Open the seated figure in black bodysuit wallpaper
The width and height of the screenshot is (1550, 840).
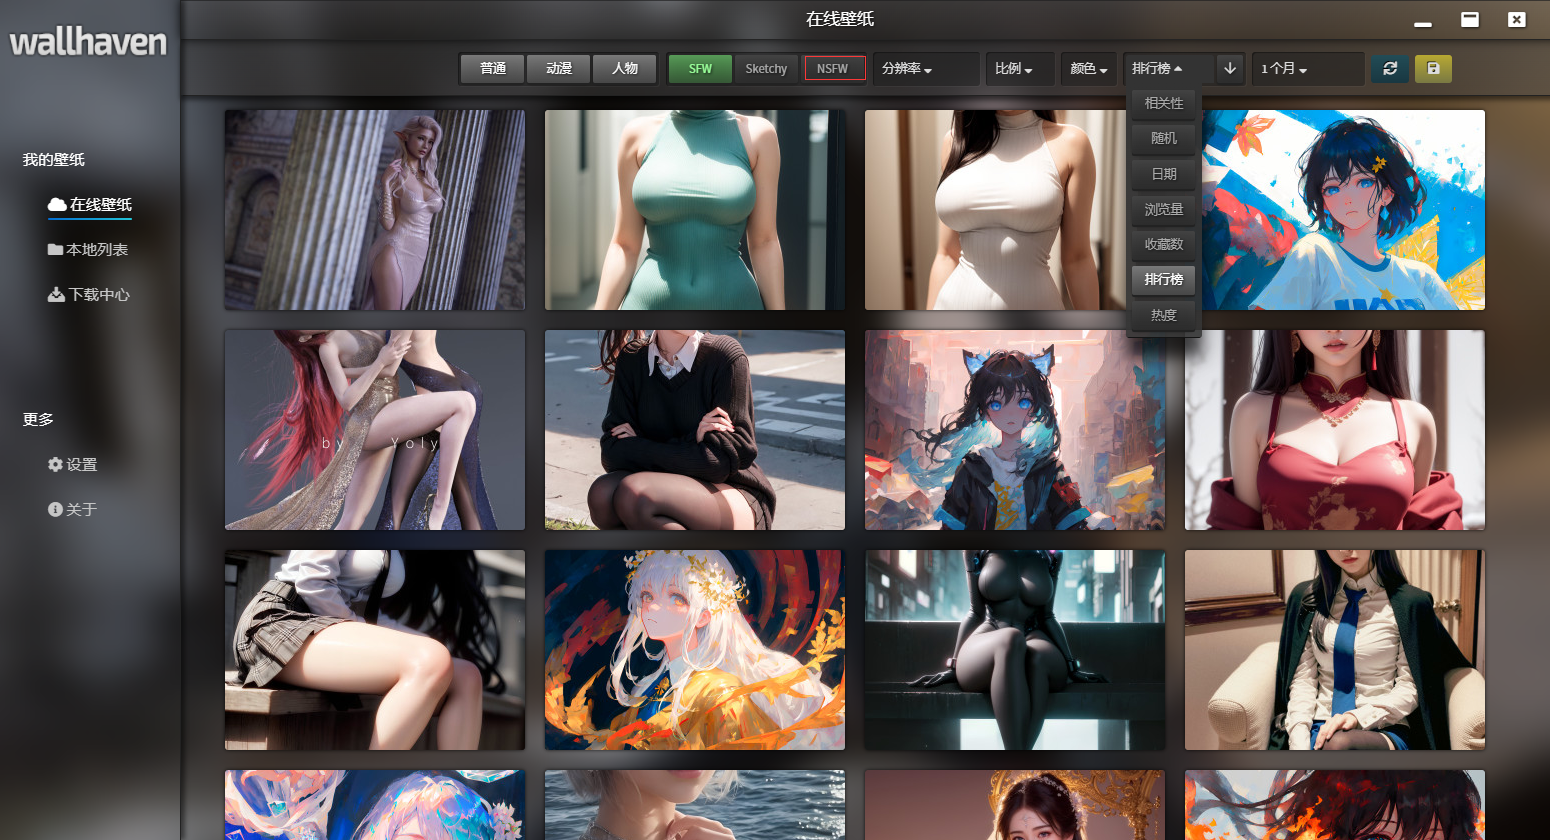[1015, 650]
